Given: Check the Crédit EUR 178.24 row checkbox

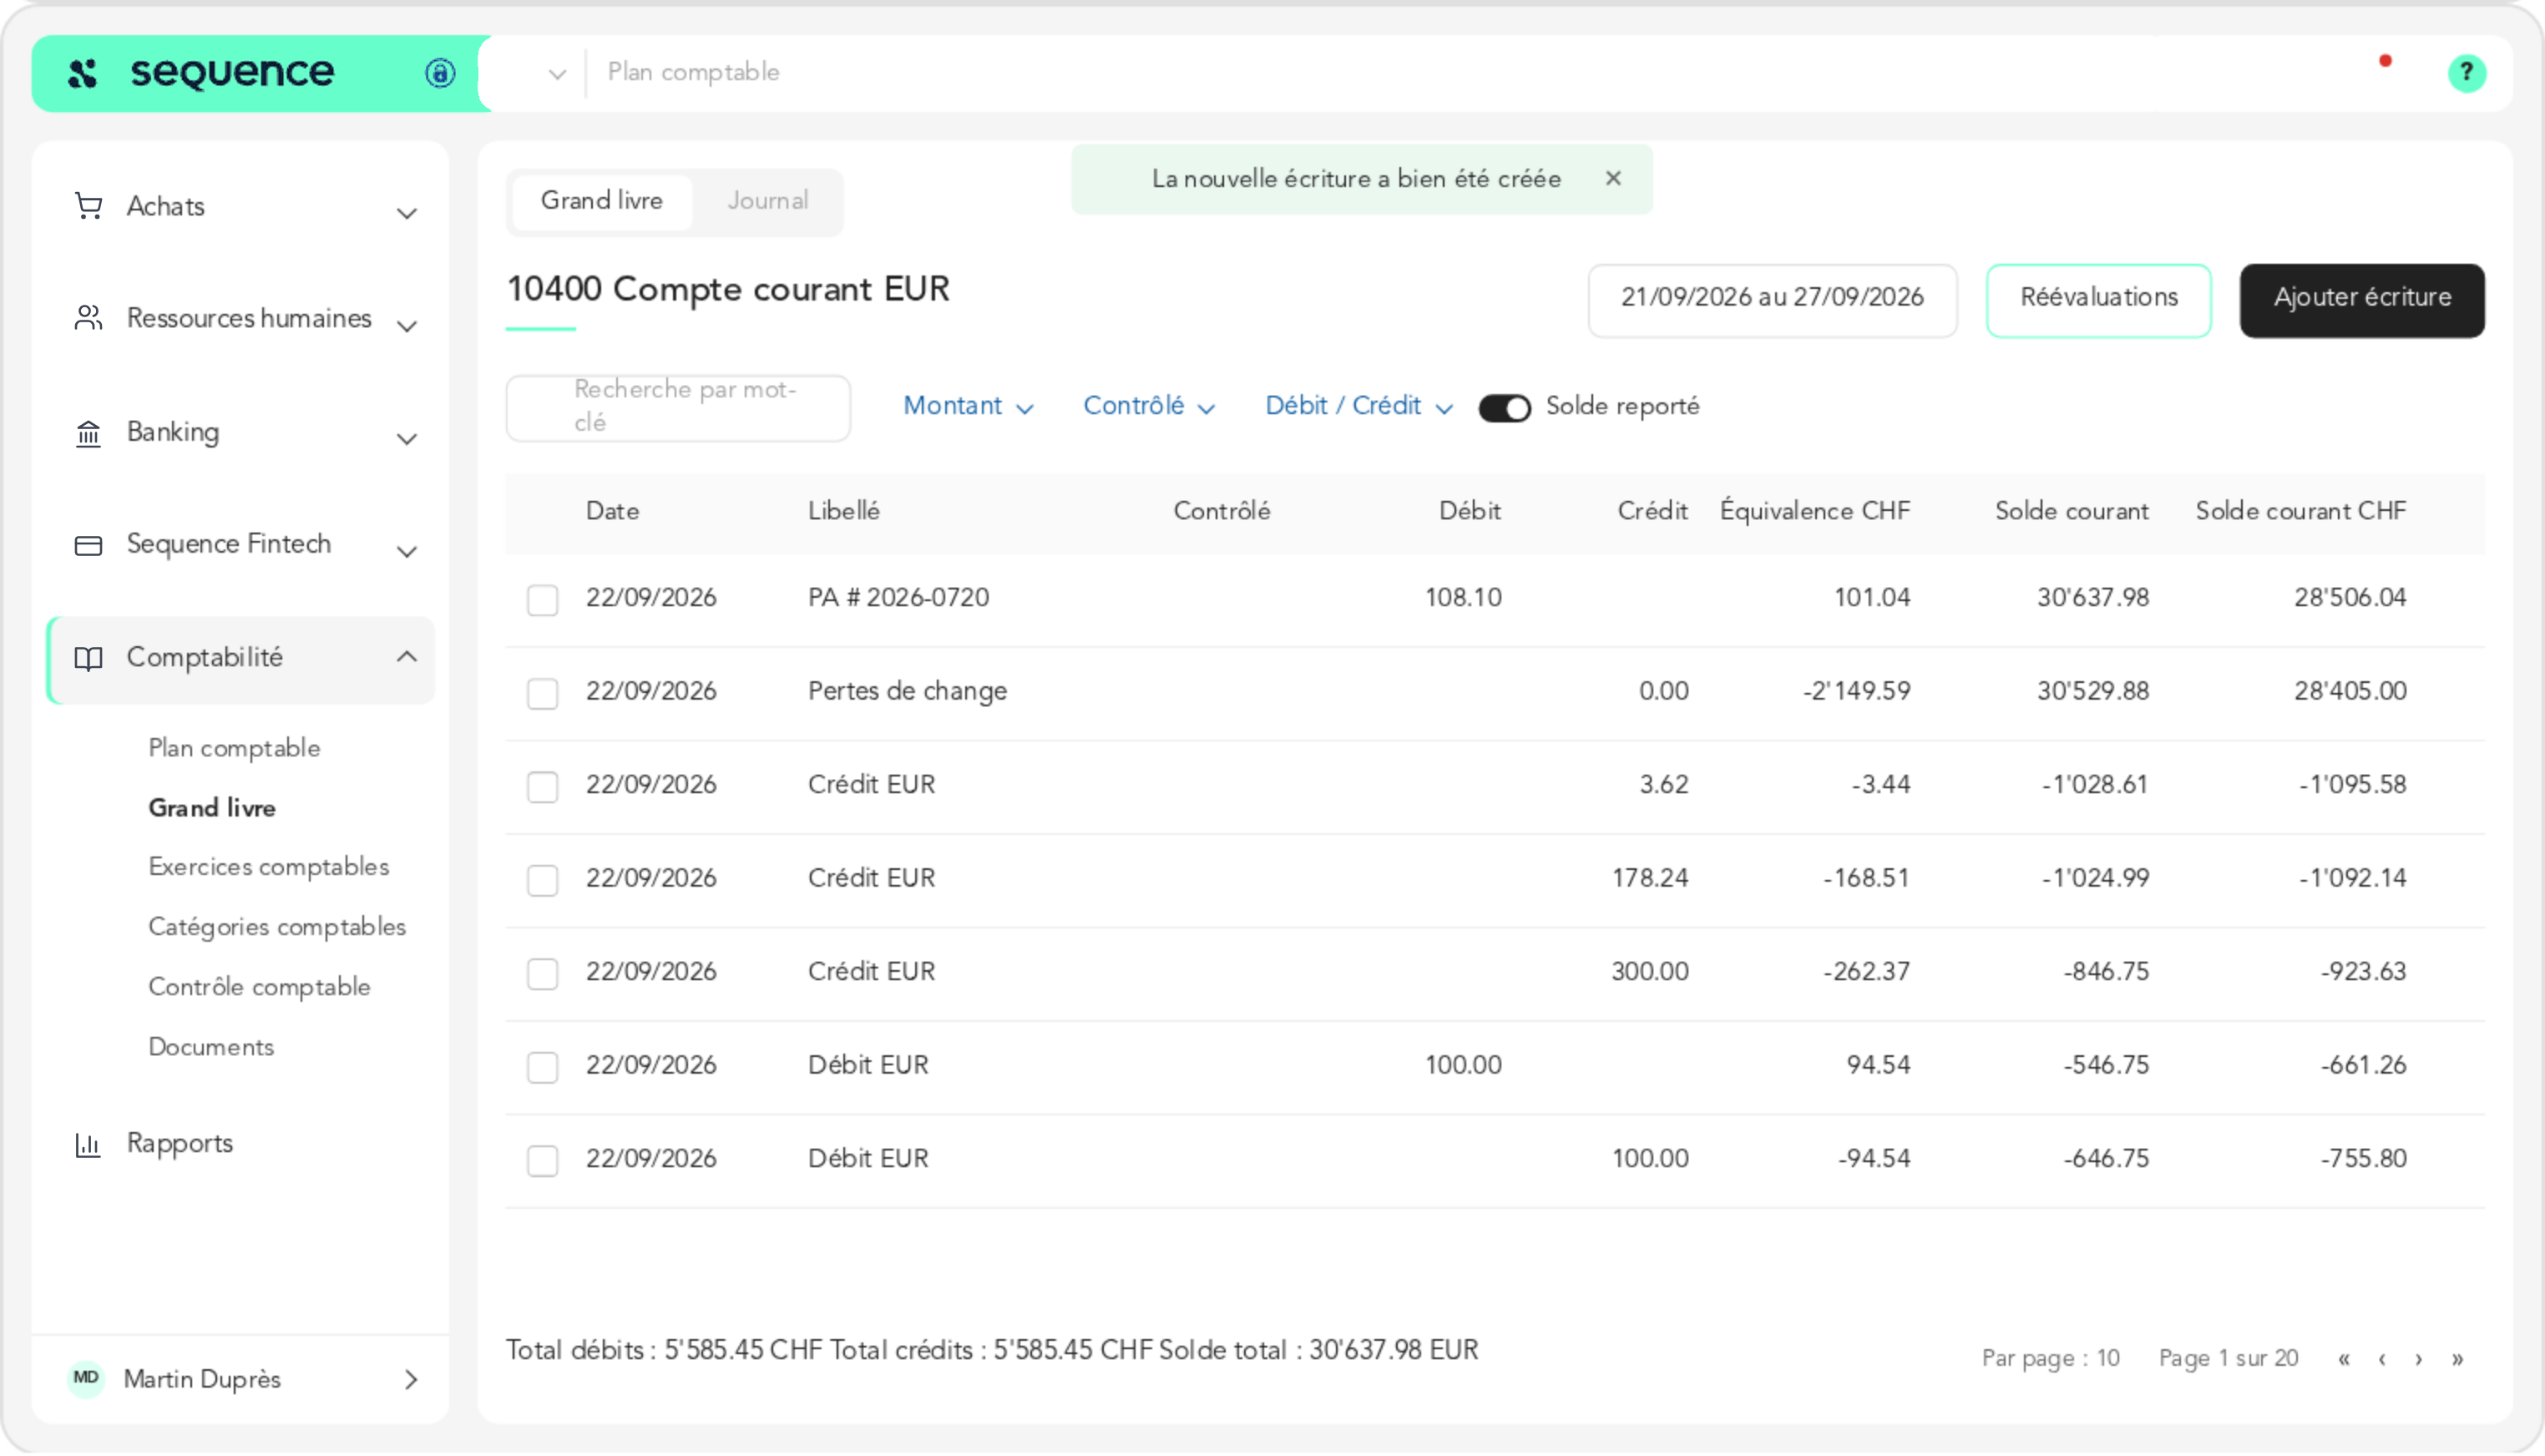Looking at the screenshot, I should pos(543,880).
